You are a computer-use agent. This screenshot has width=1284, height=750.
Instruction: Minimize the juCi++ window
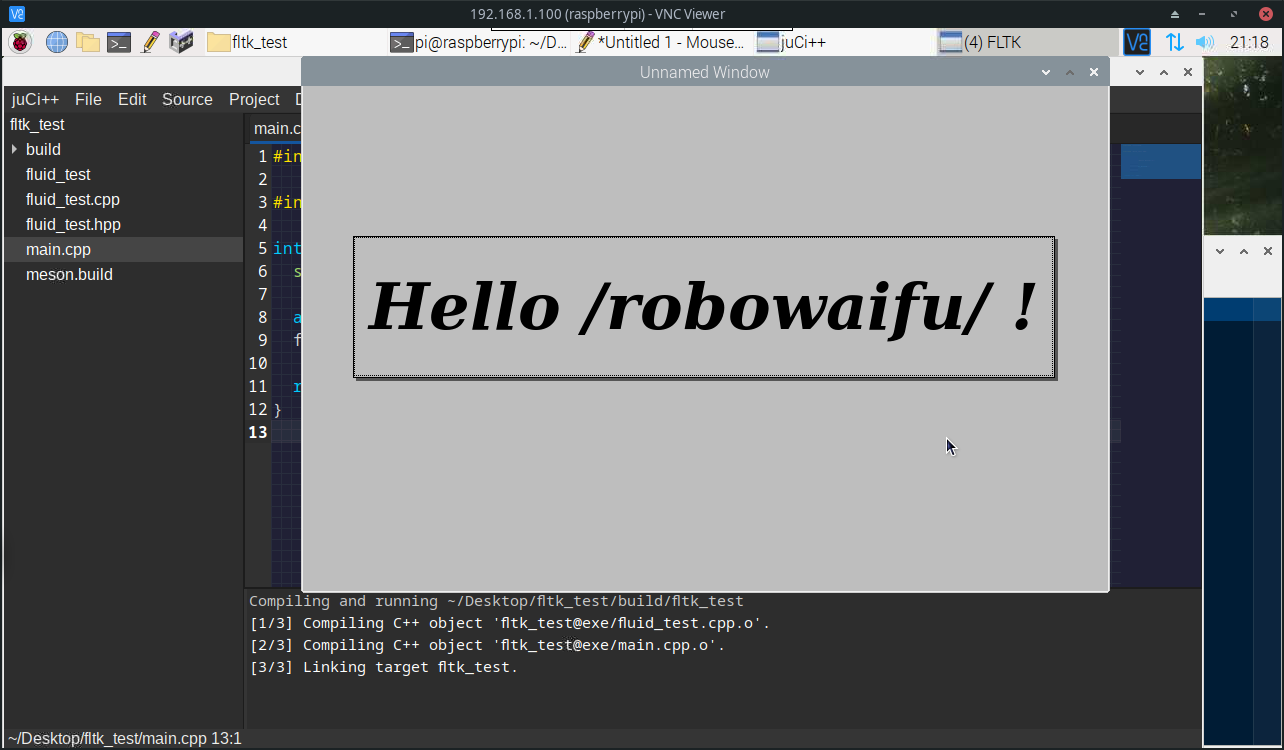[x=1140, y=72]
